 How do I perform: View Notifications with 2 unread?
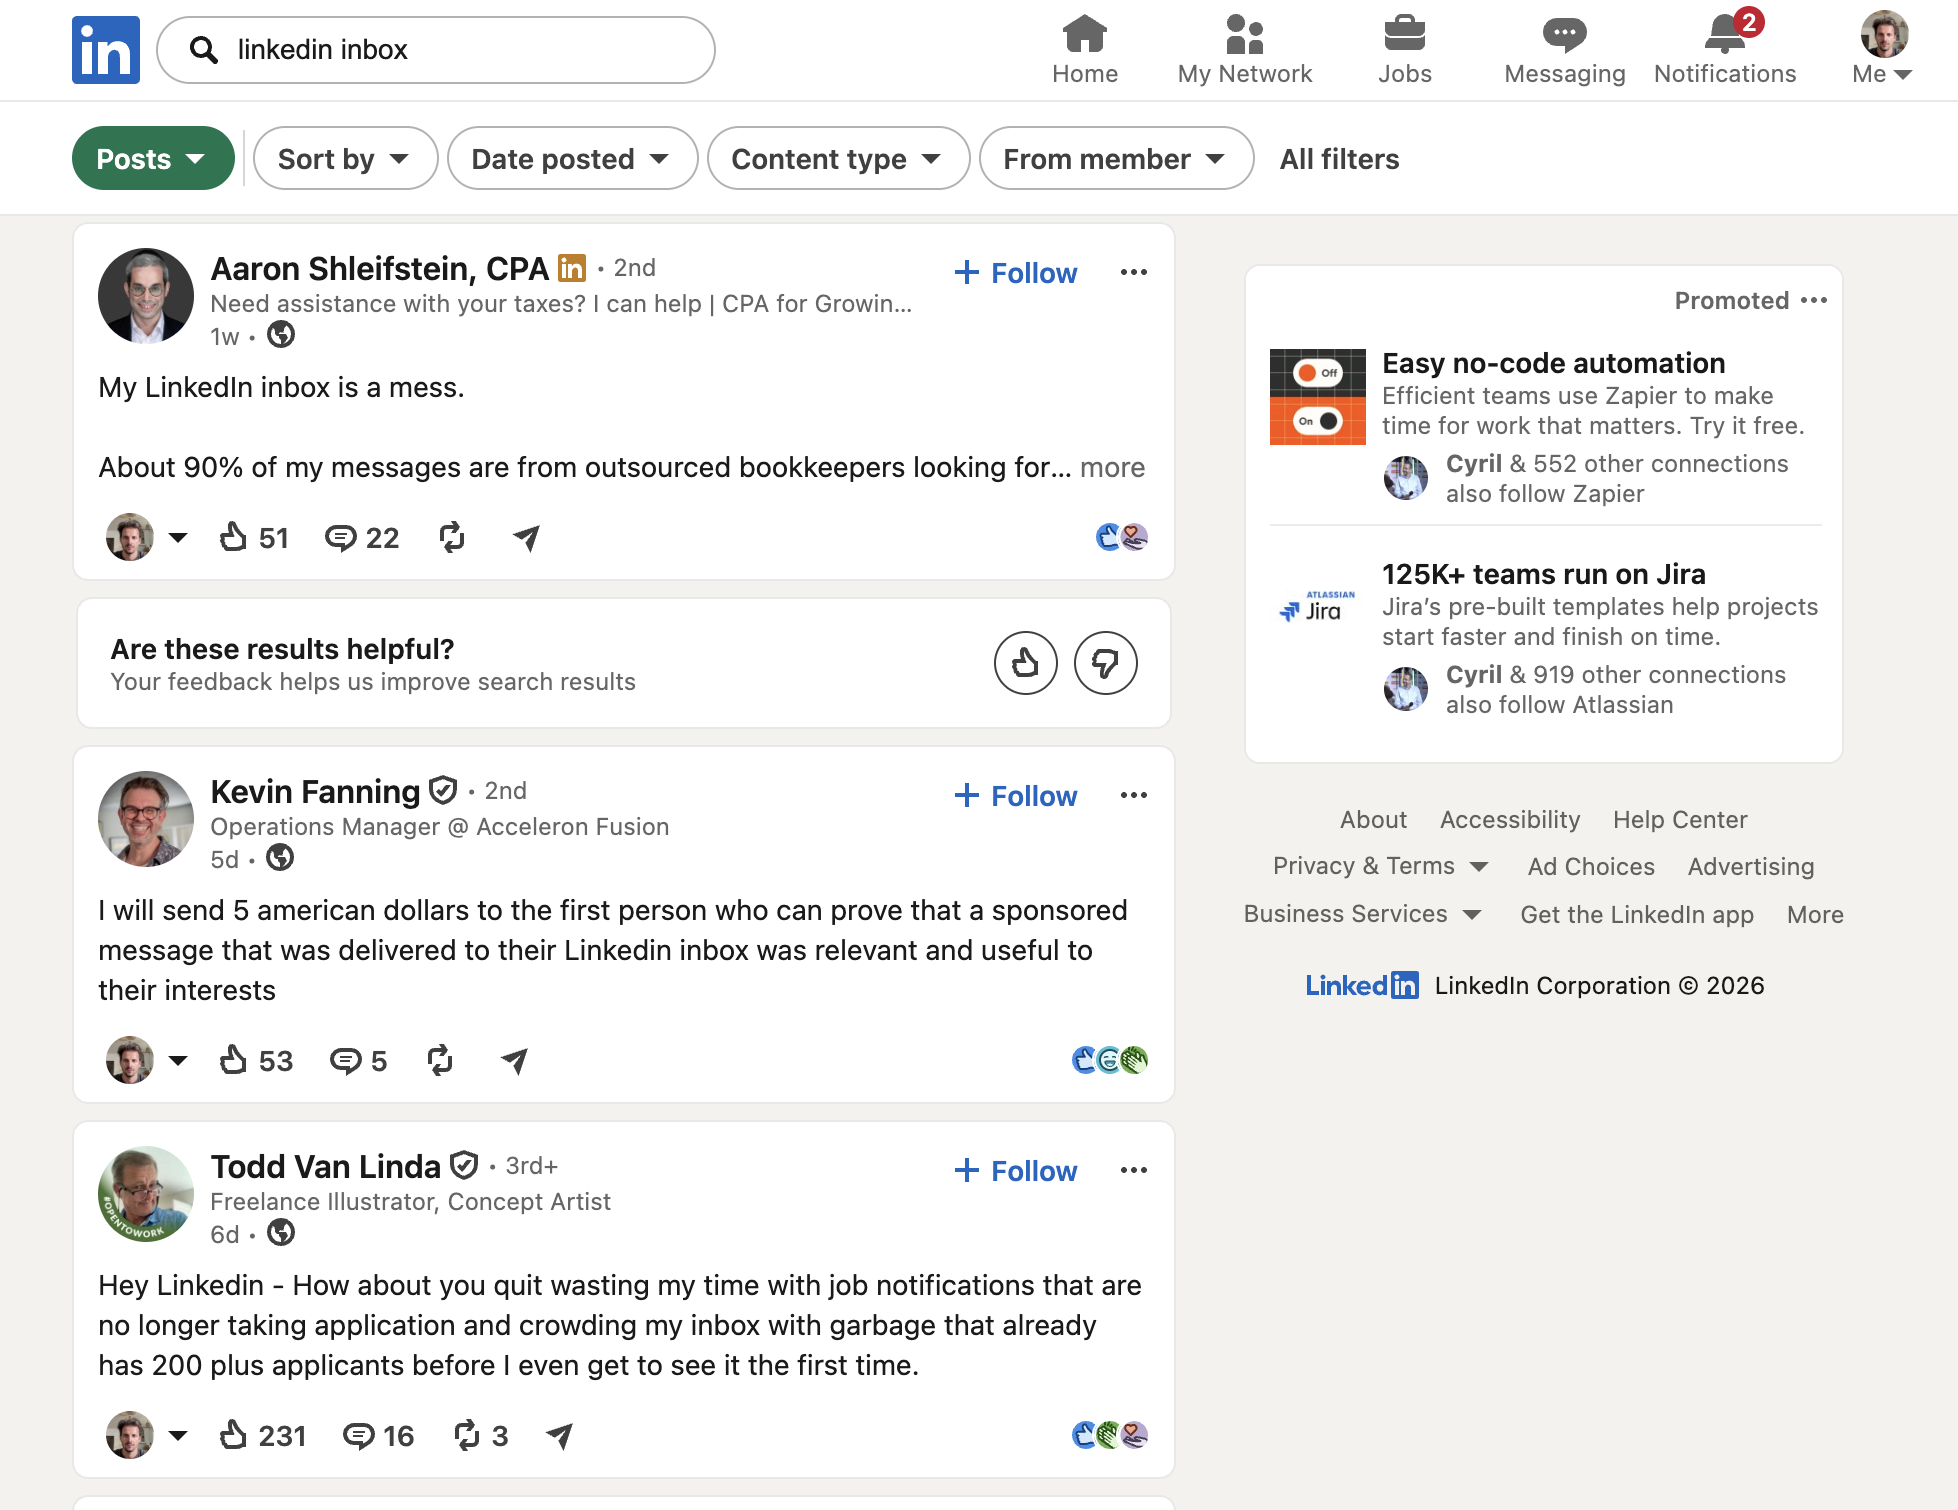tap(1725, 50)
